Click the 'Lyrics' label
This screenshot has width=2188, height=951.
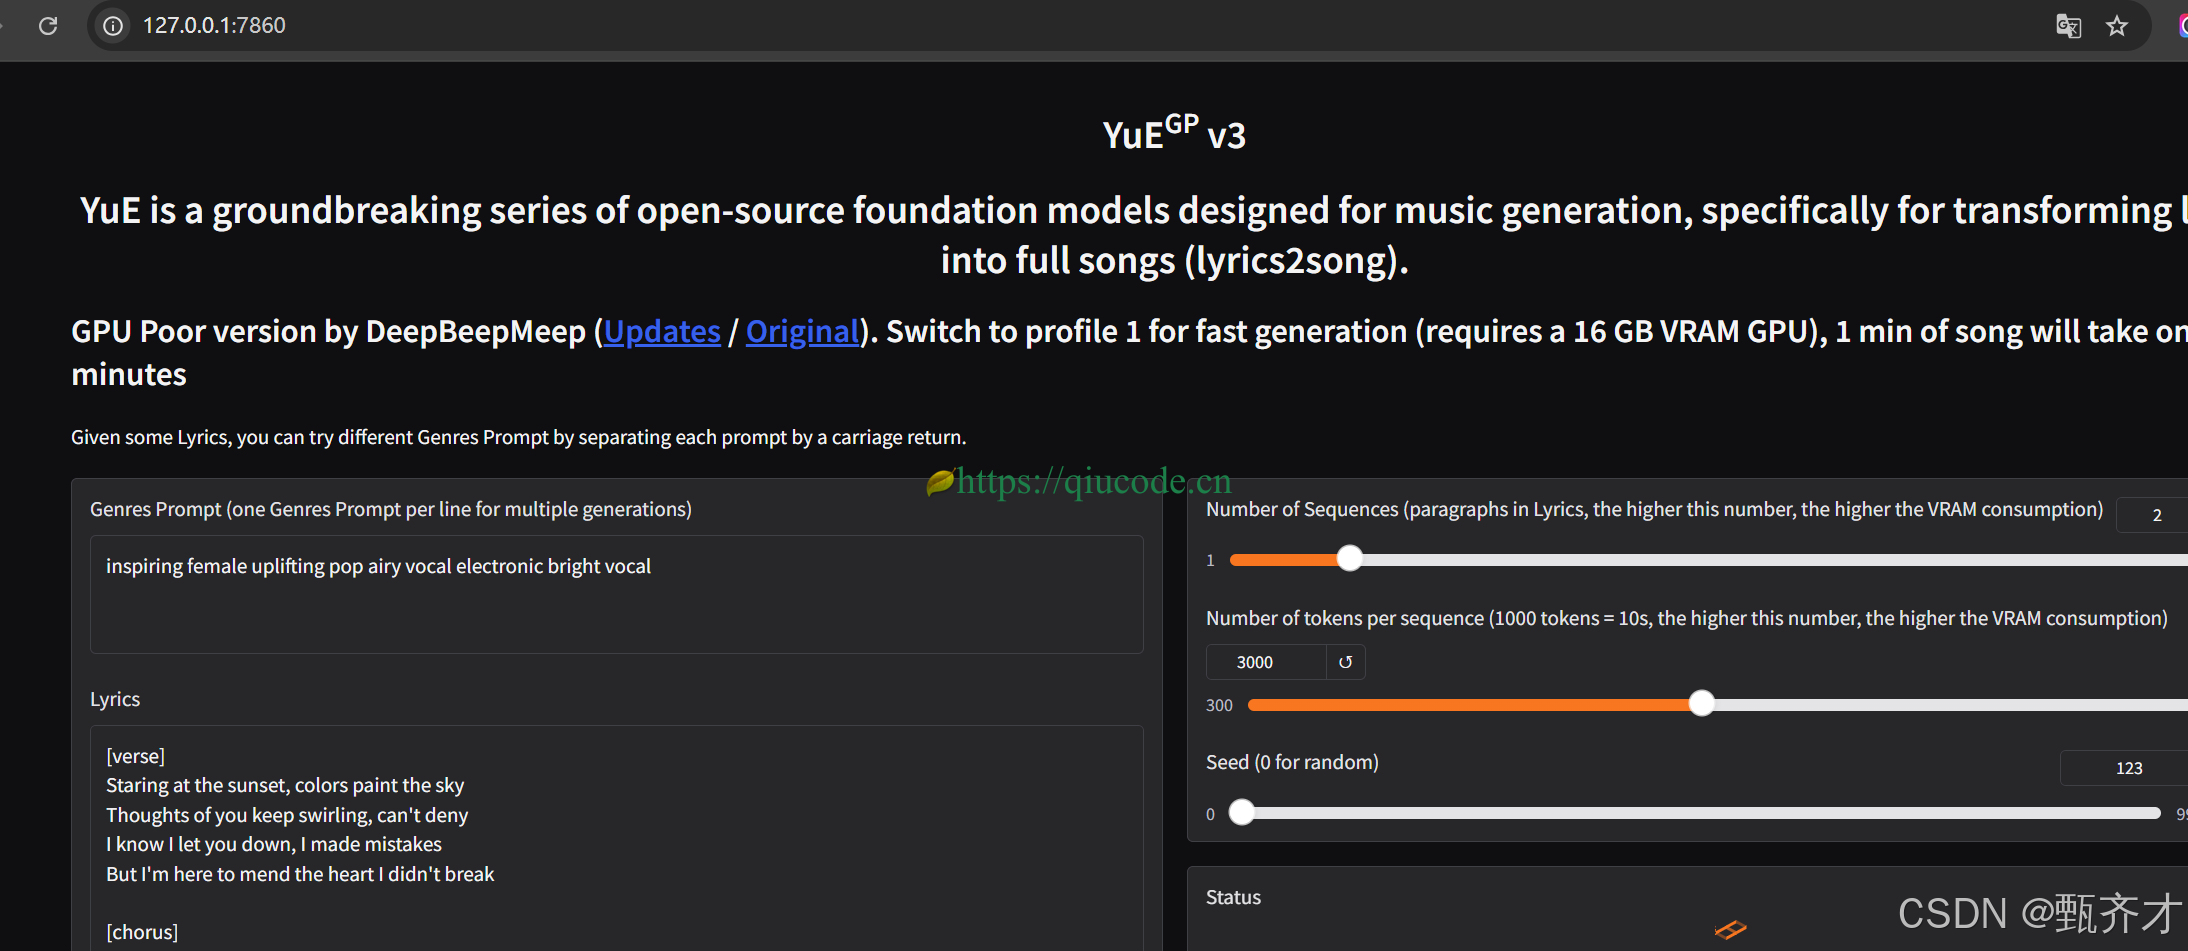[115, 699]
